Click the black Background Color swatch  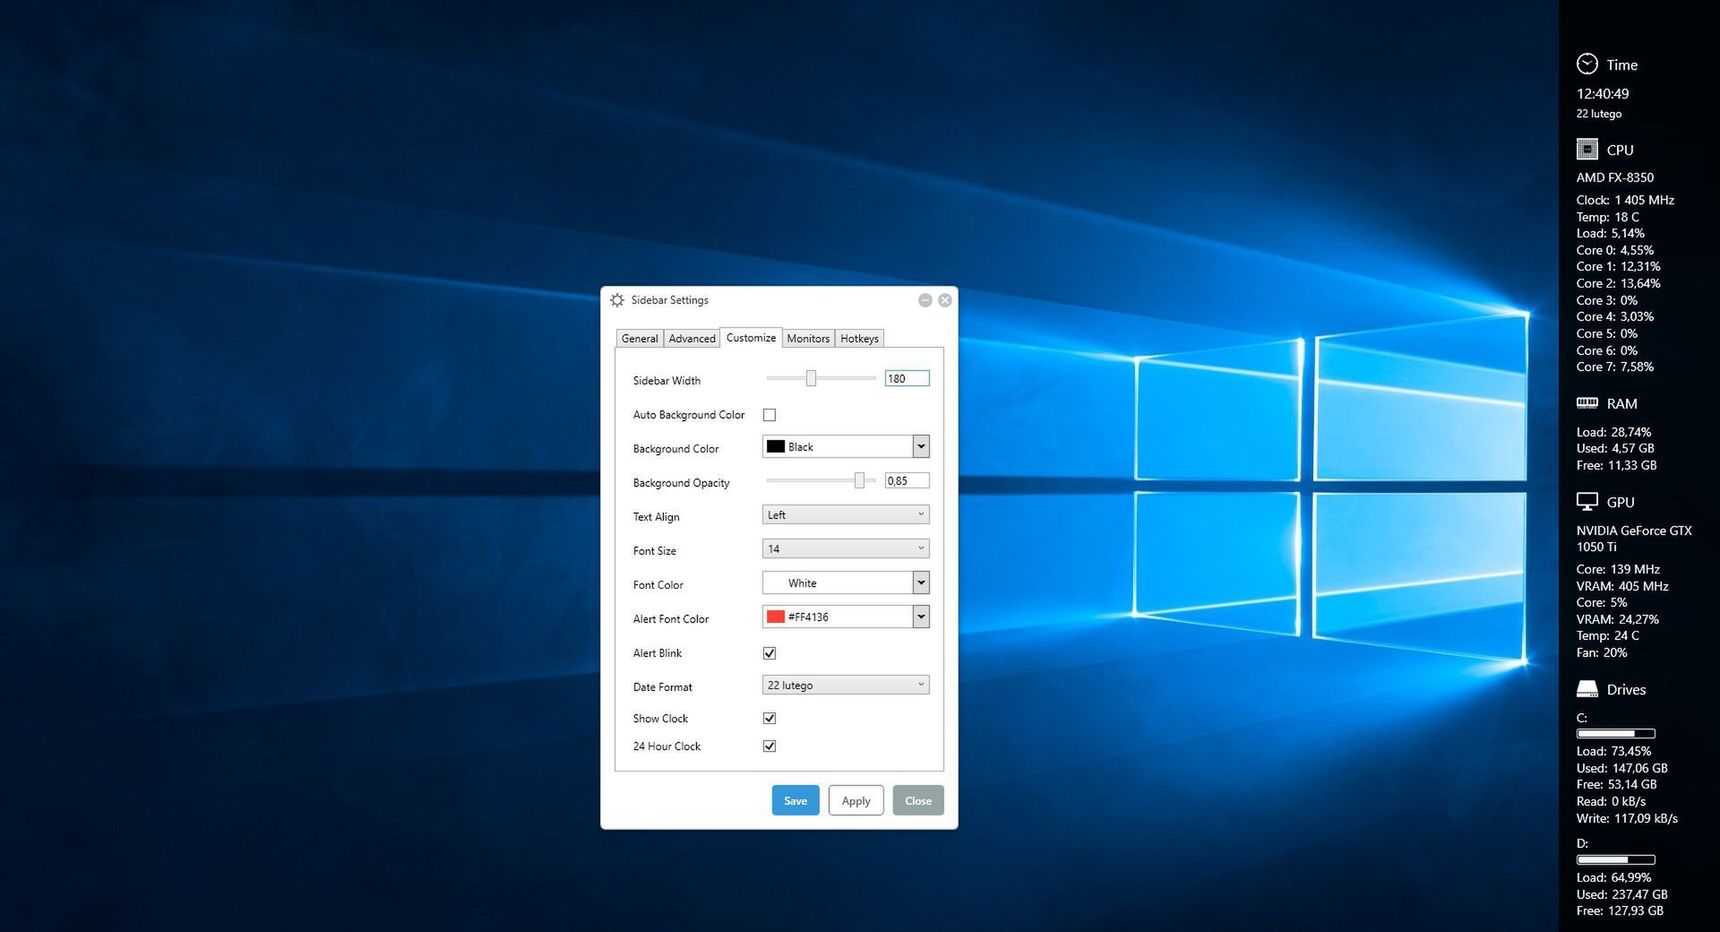[x=776, y=446]
